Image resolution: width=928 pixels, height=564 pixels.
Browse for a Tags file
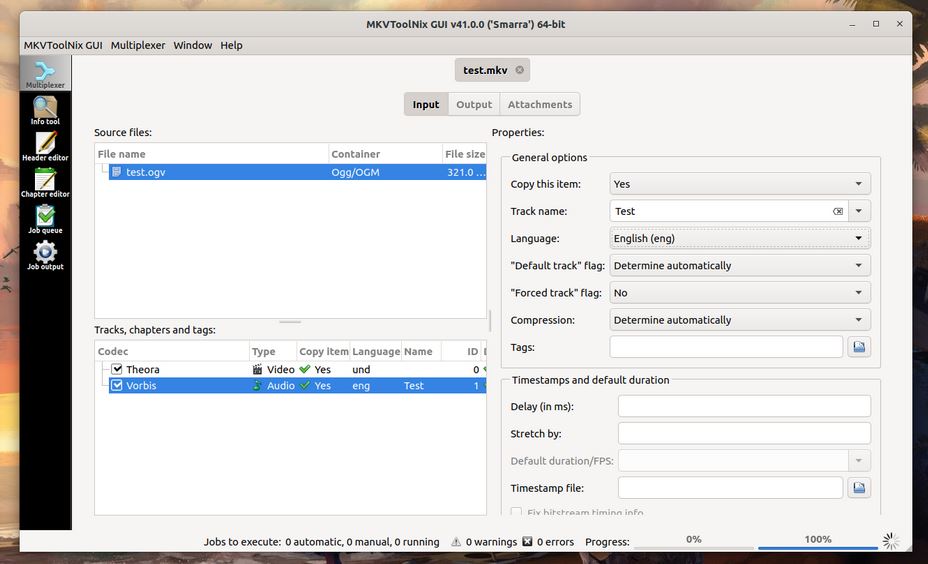click(859, 347)
